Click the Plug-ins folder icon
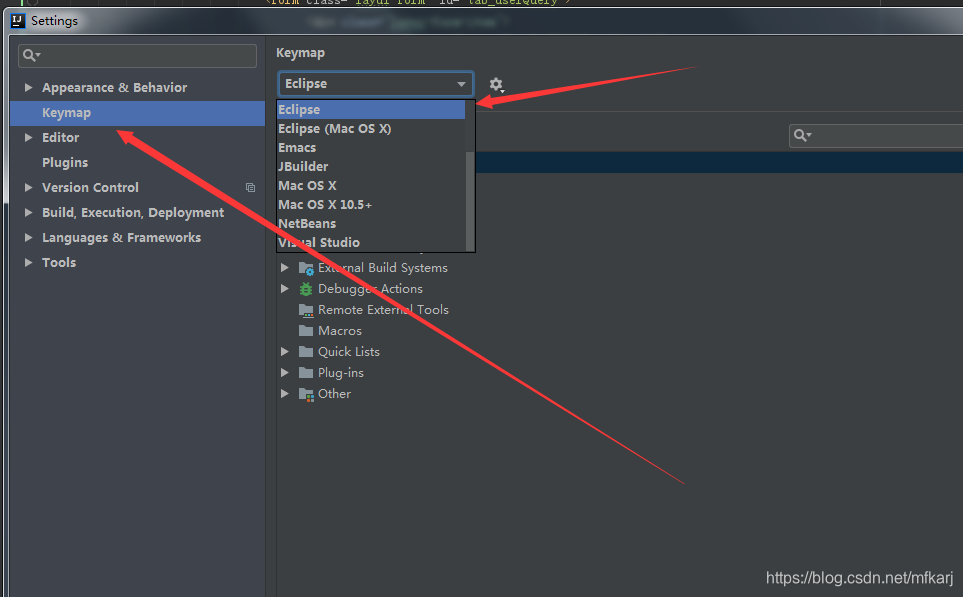Screen dimensions: 963x597 click(x=306, y=373)
